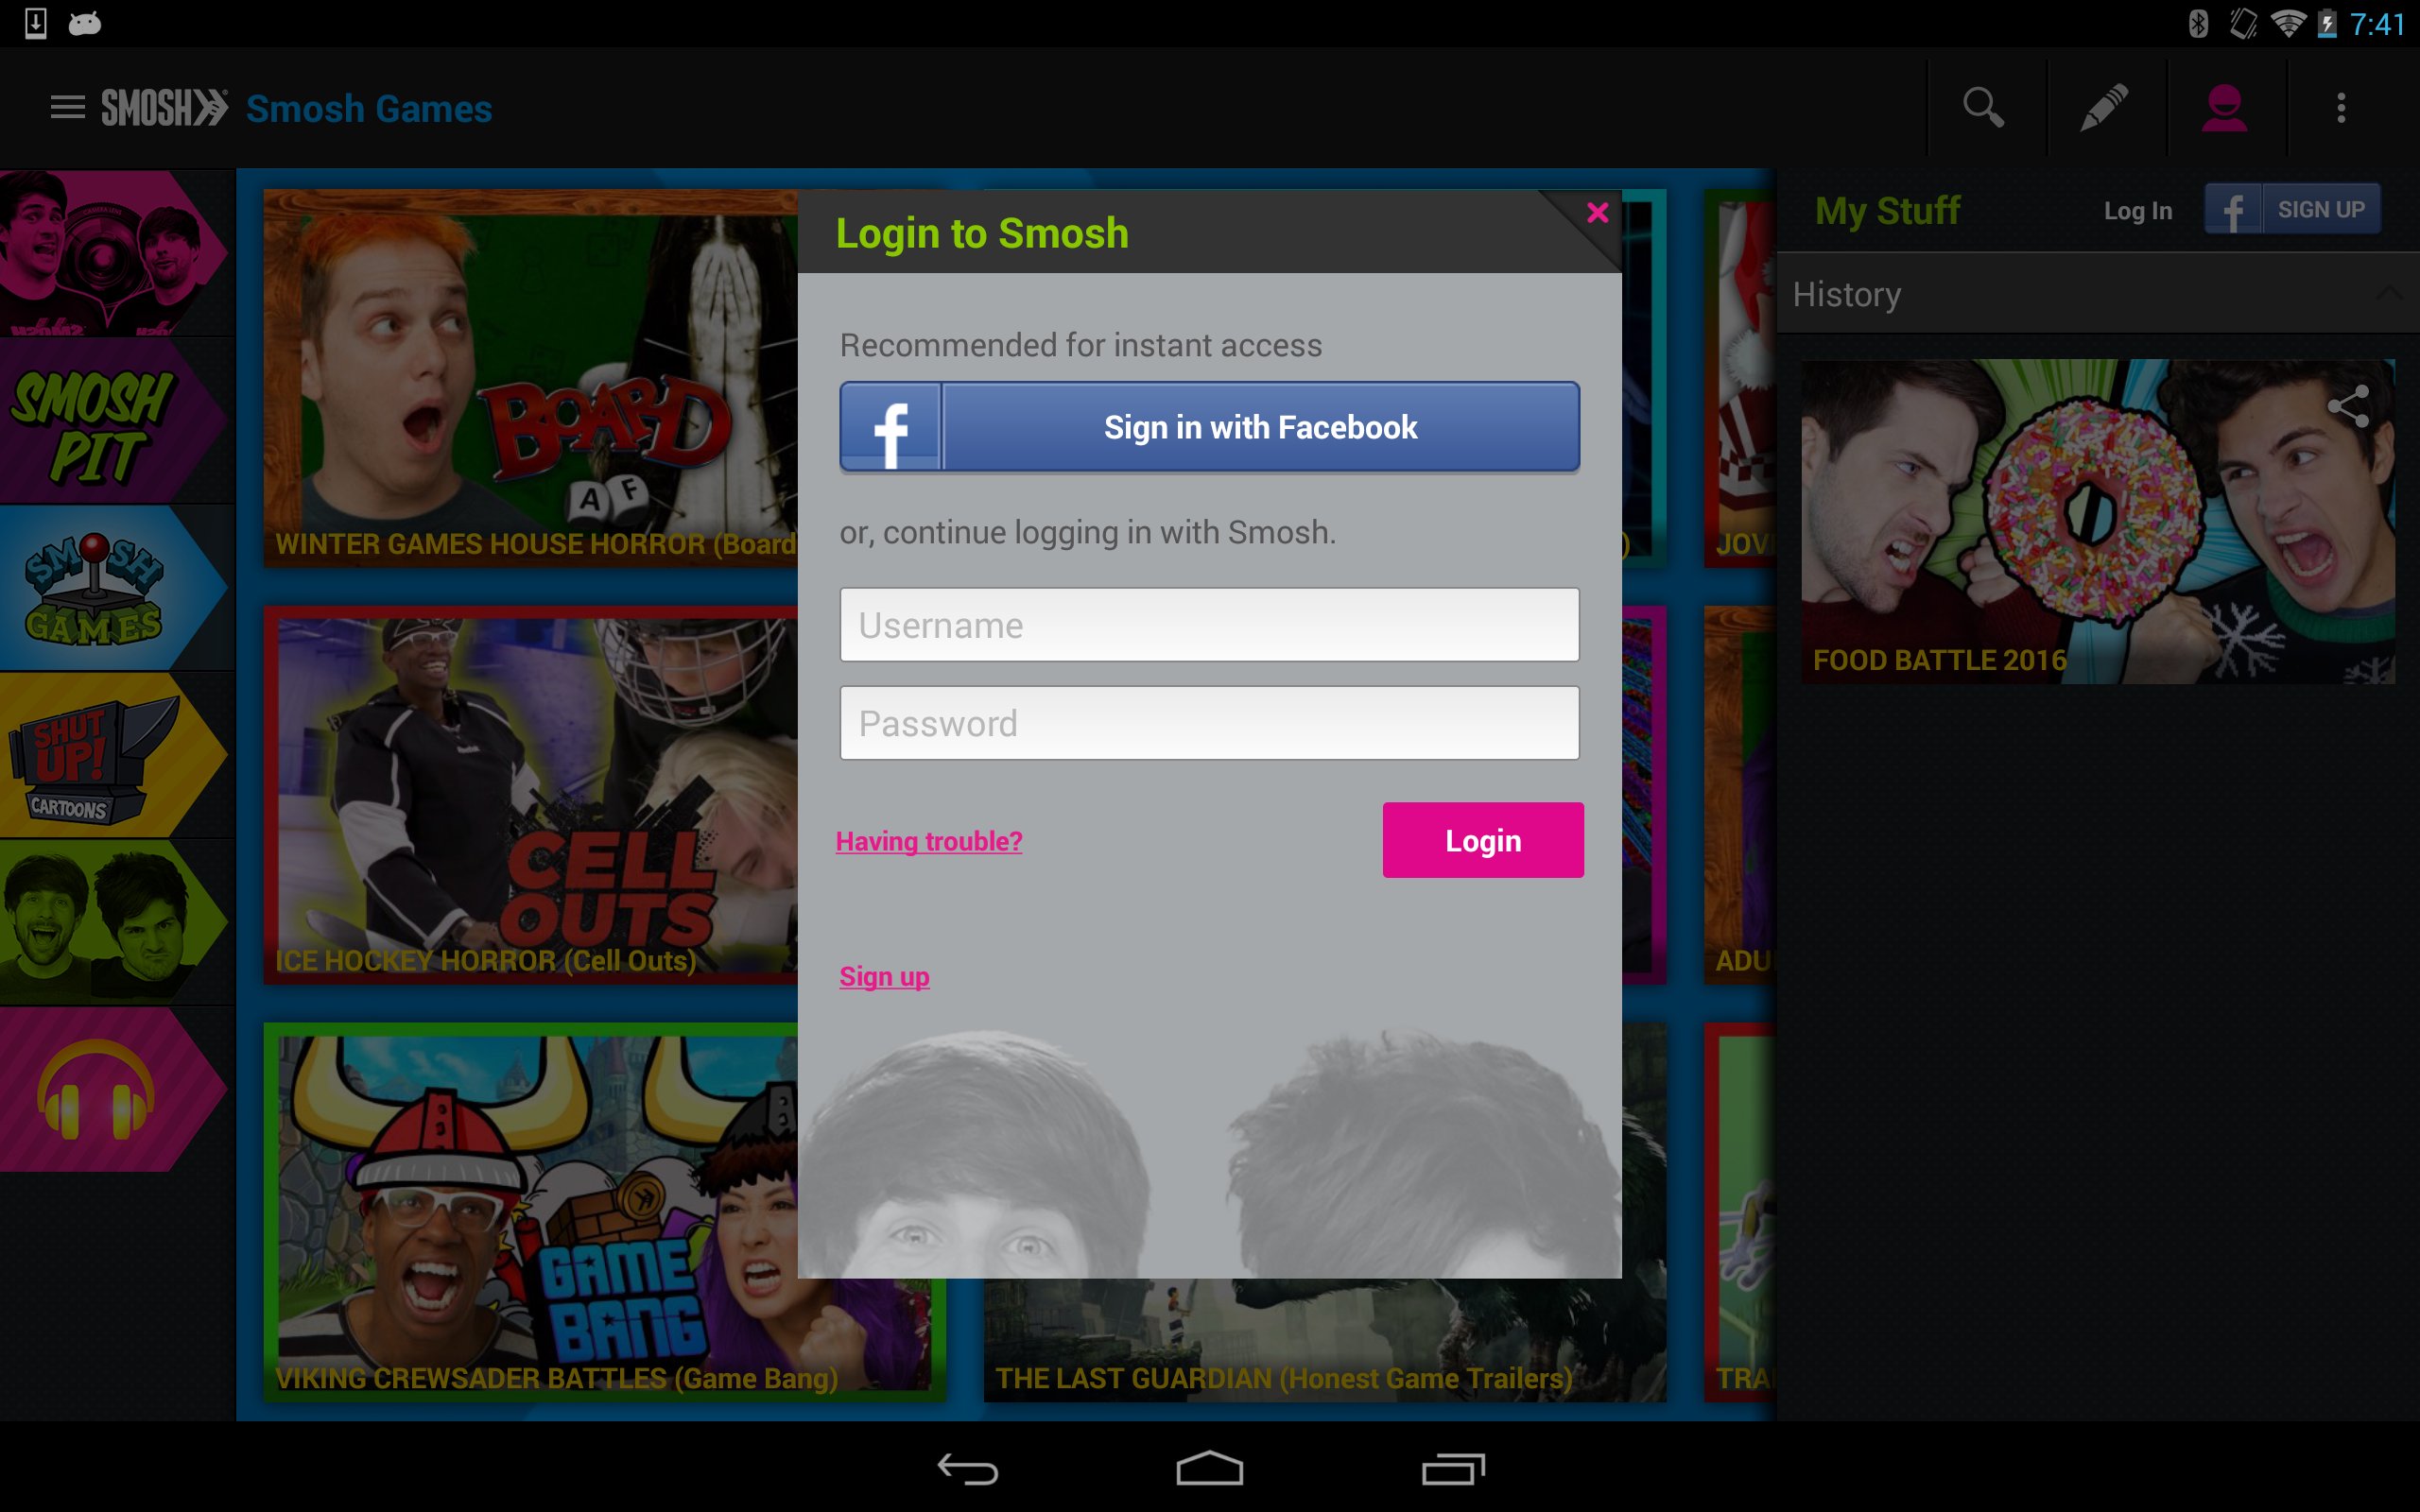Tap the pencil edit icon
The width and height of the screenshot is (2420, 1512).
pyautogui.click(x=2104, y=107)
